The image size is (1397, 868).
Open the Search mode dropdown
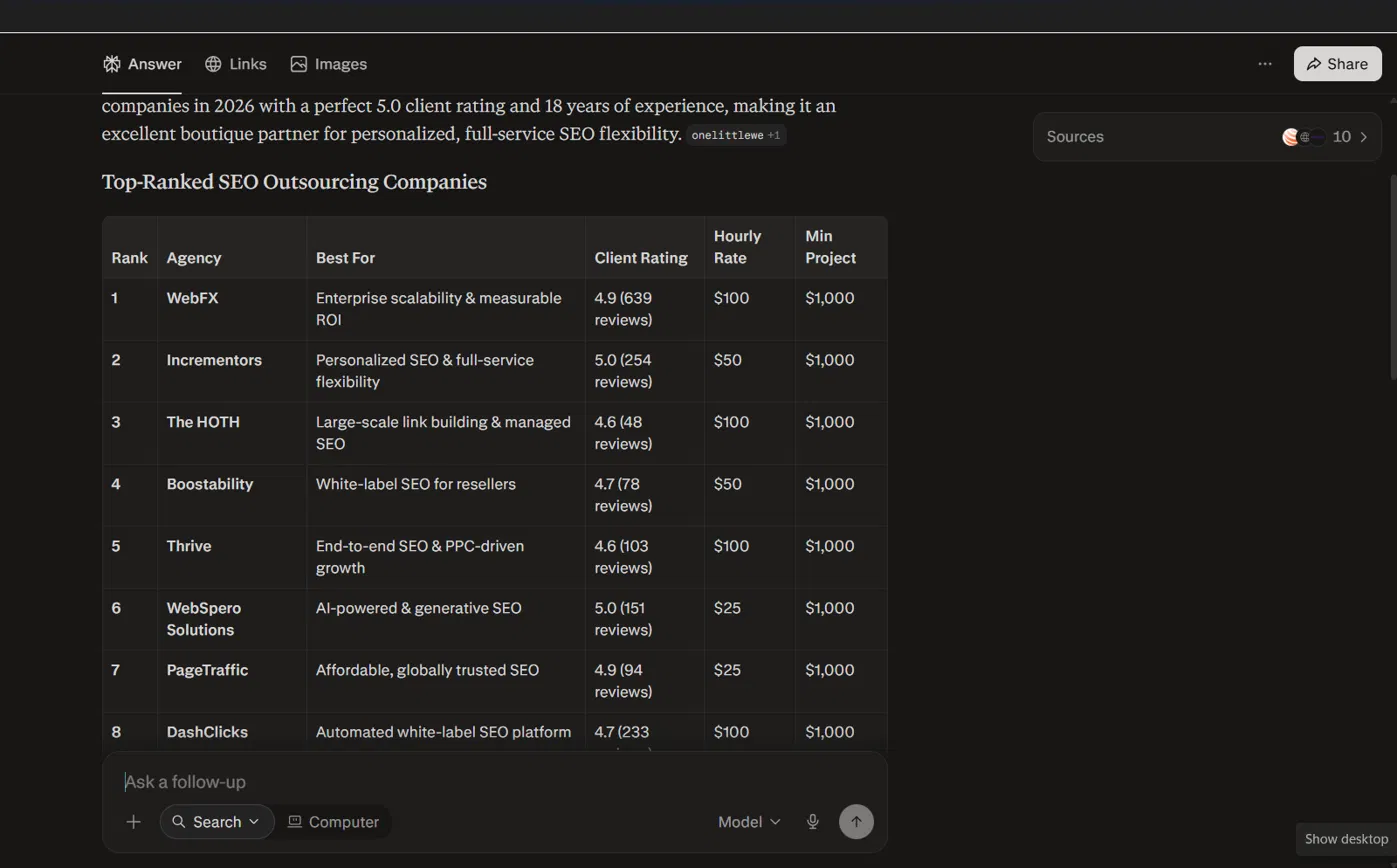click(x=217, y=822)
